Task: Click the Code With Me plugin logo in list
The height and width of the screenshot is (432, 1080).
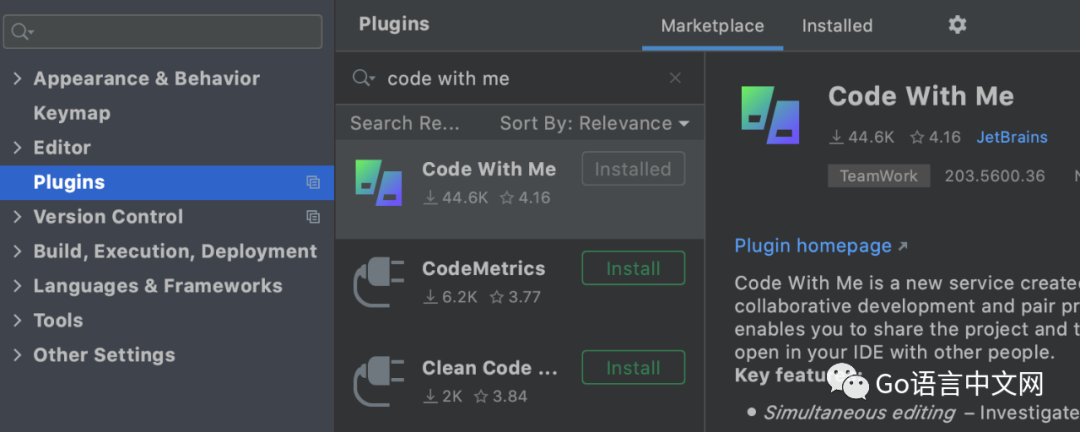Action: pyautogui.click(x=378, y=183)
